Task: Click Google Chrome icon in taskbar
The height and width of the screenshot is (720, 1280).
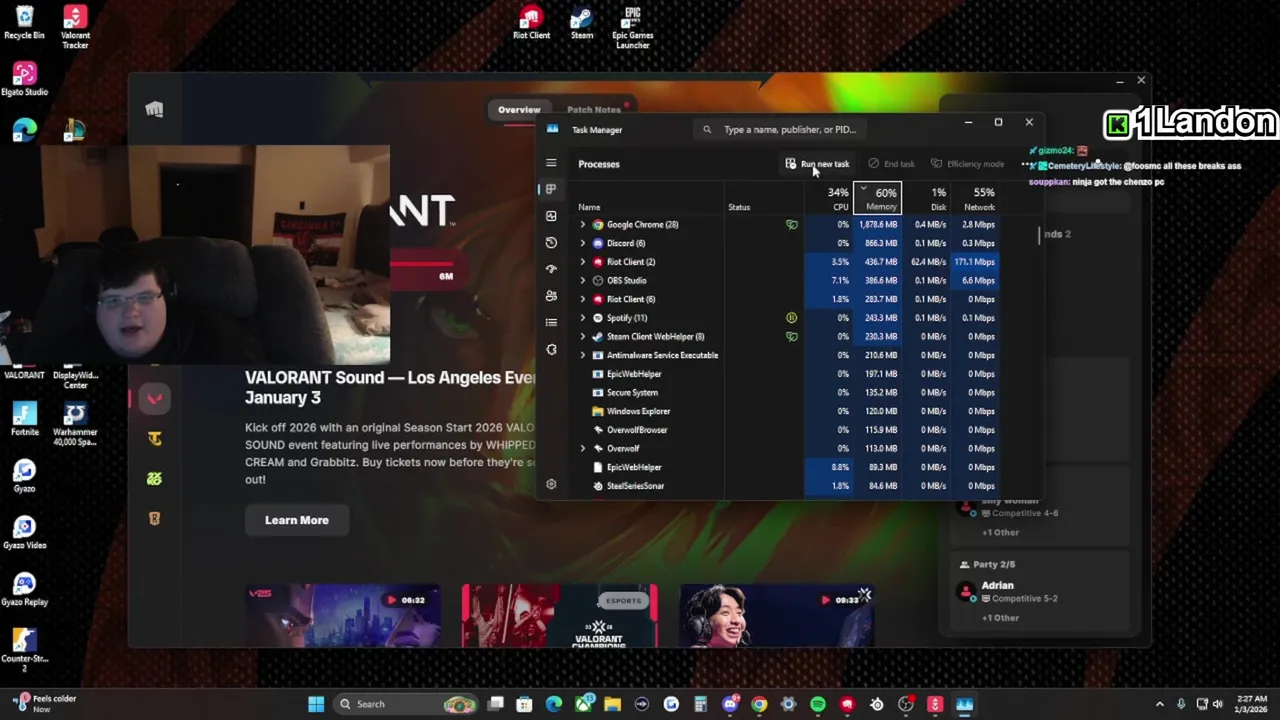Action: (759, 704)
